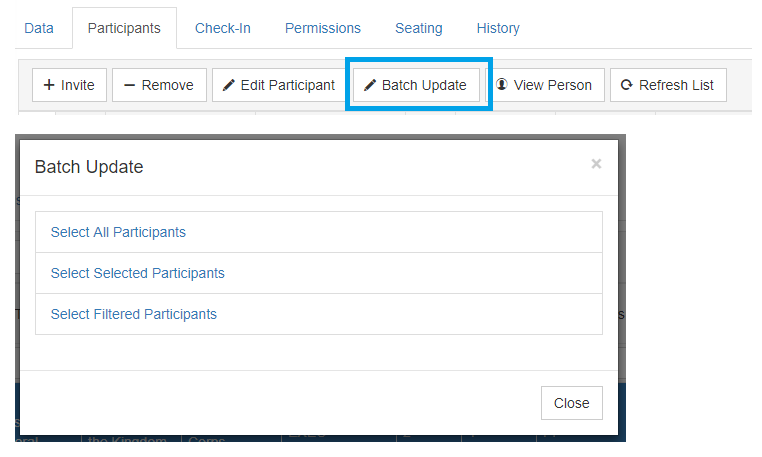This screenshot has width=762, height=457.
Task: Click the Invite button label
Action: click(x=78, y=85)
